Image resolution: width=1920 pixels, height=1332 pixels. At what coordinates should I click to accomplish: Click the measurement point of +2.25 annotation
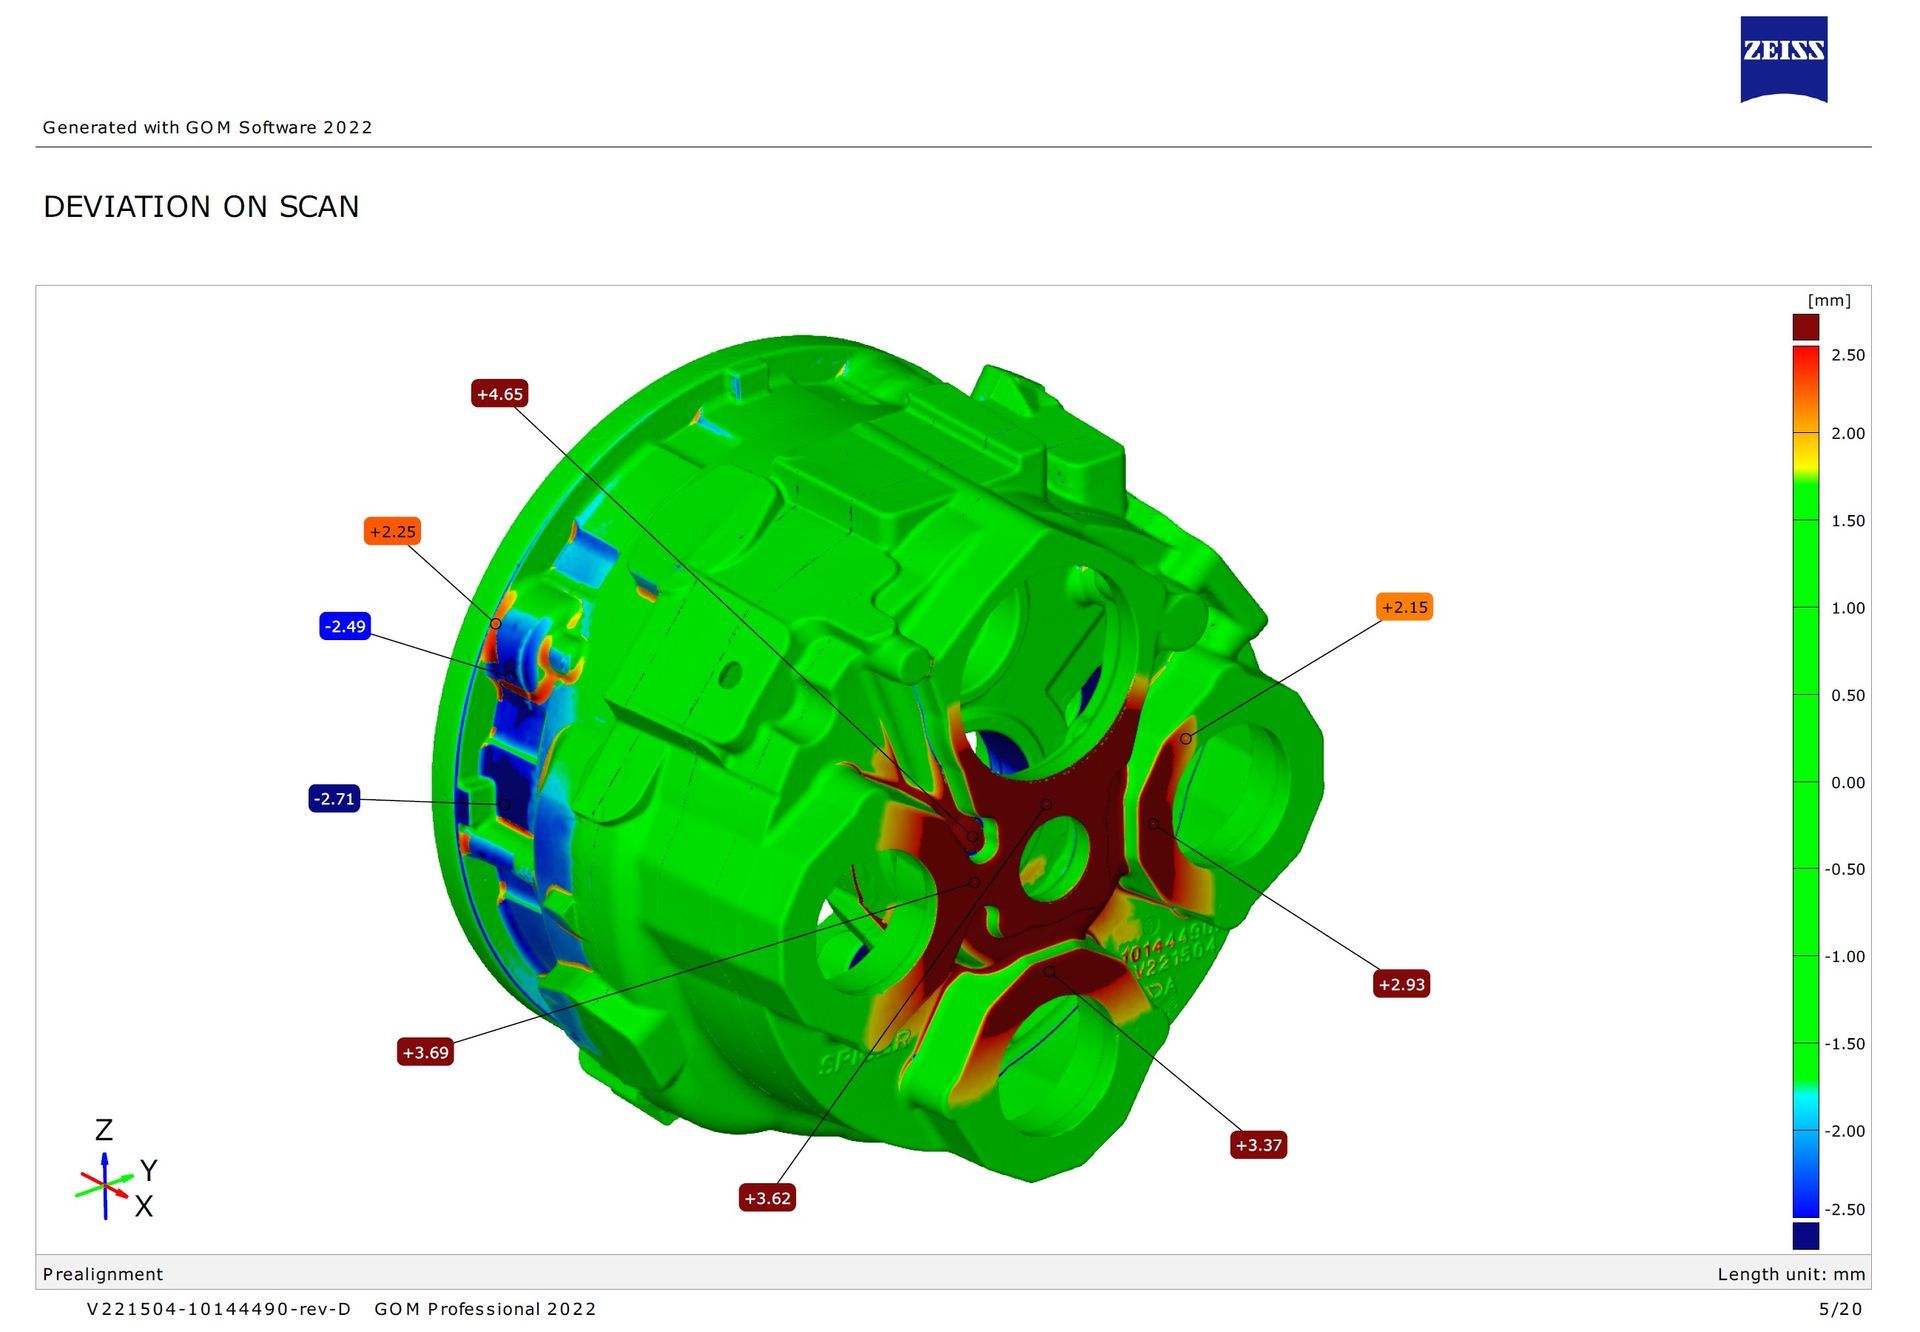pos(495,624)
